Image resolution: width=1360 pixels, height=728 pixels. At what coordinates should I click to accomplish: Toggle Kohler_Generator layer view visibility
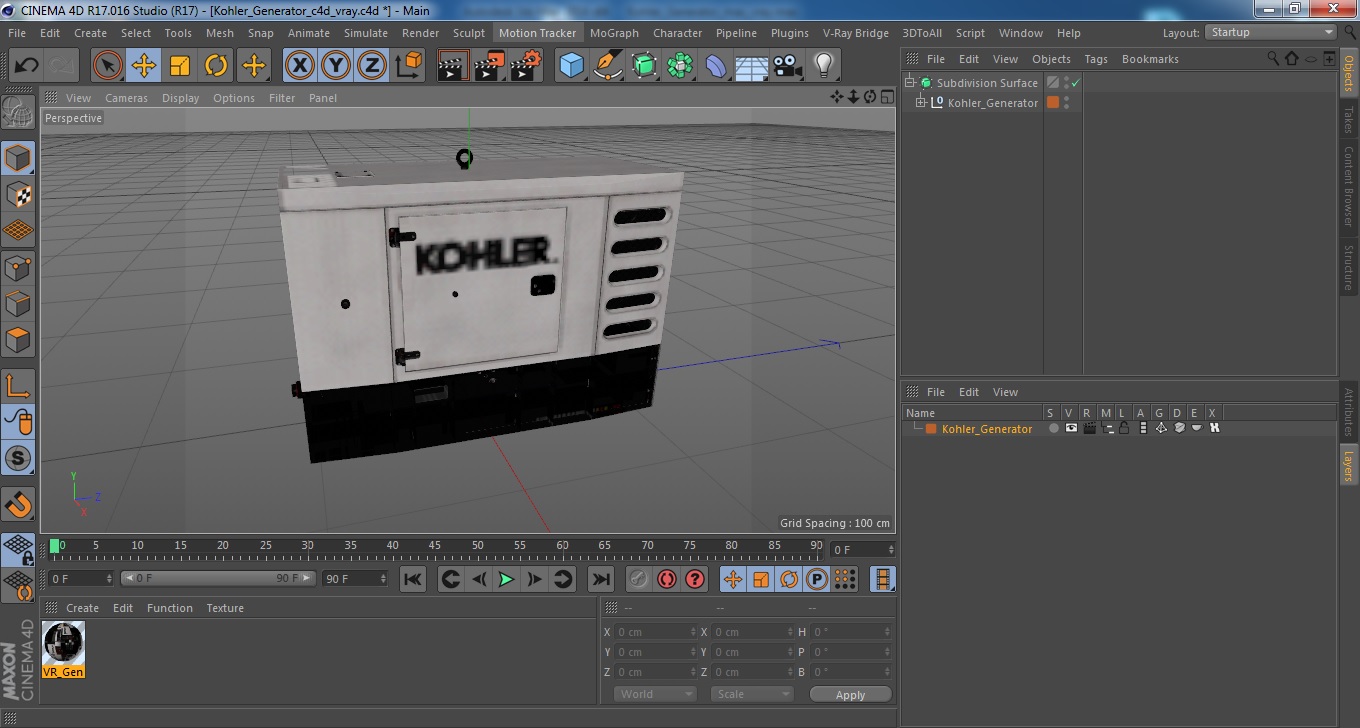[x=1071, y=428]
